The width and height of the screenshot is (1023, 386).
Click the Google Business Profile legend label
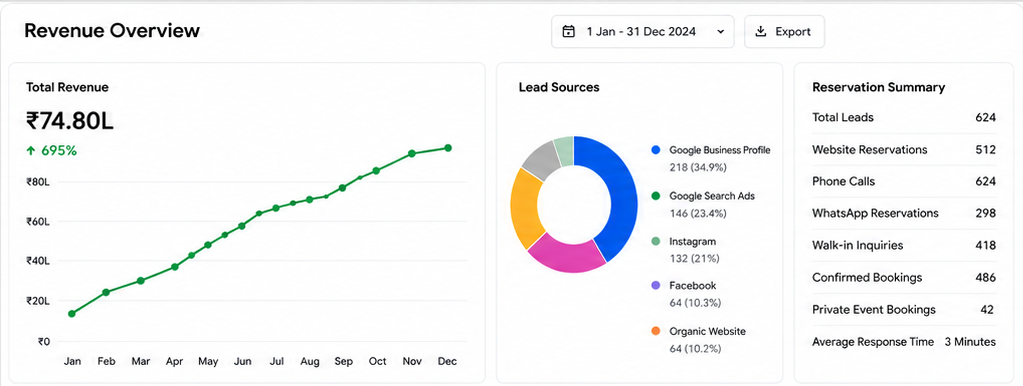(x=720, y=150)
